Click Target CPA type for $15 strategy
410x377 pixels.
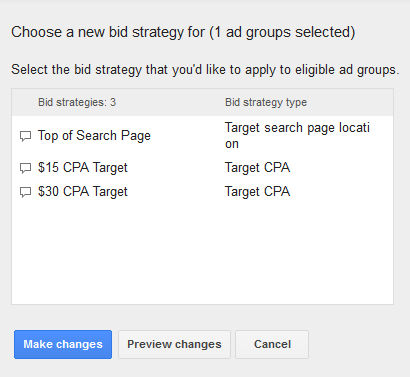[257, 168]
